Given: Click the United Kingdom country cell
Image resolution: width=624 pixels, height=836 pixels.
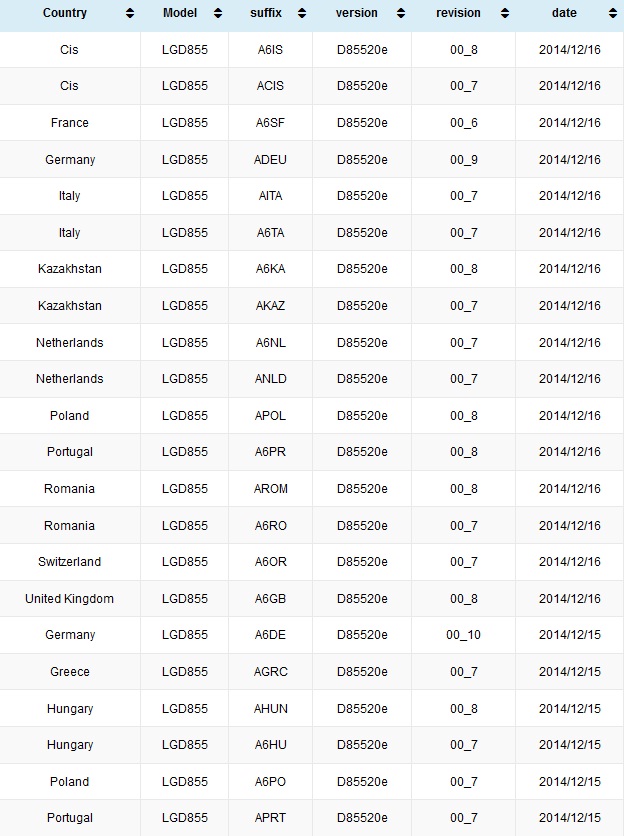Looking at the screenshot, I should (70, 598).
